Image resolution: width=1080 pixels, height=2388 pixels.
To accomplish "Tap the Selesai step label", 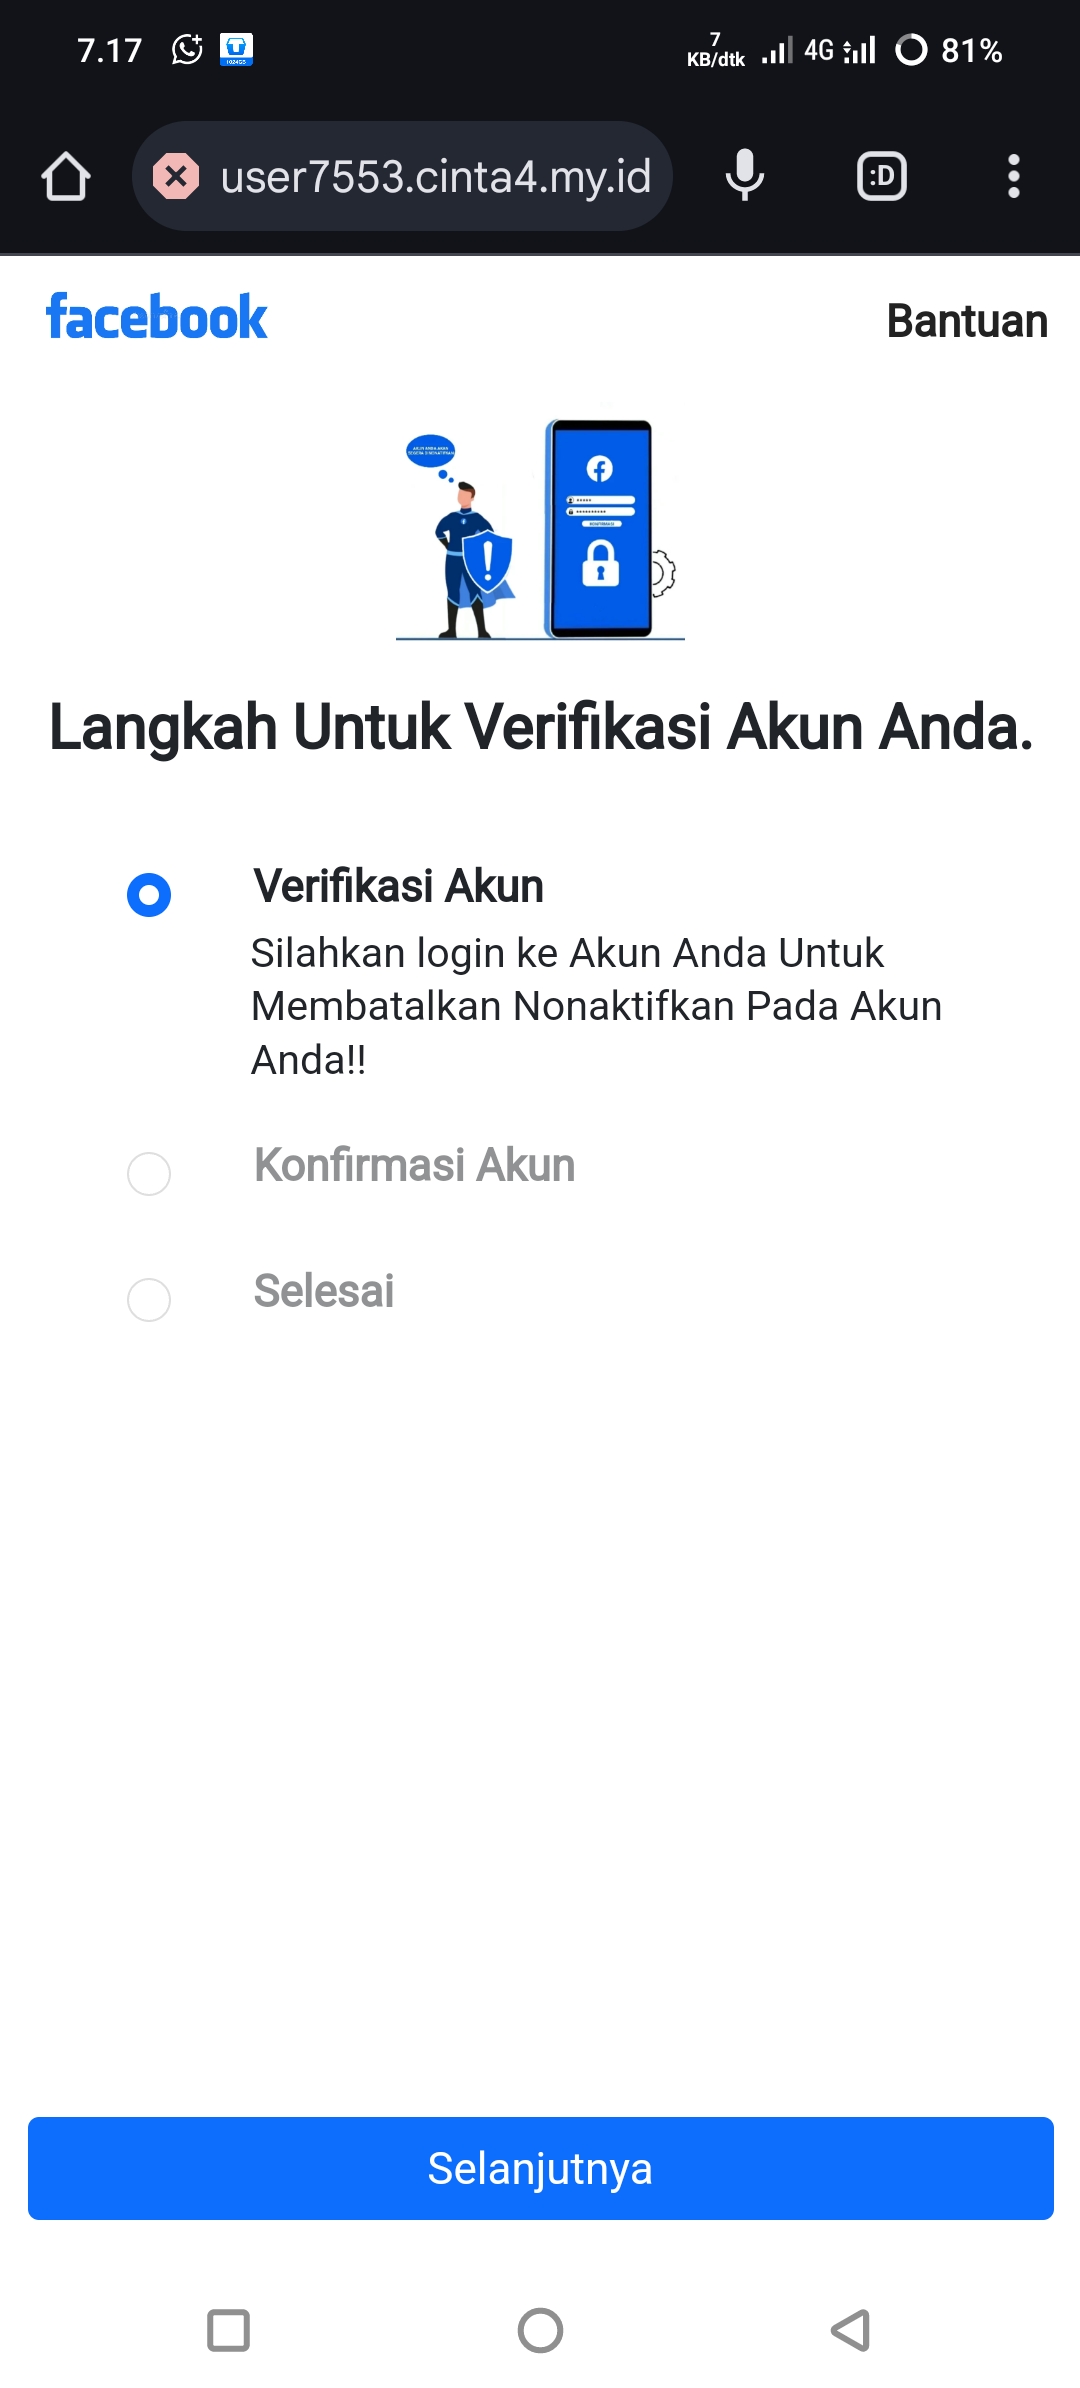I will [x=323, y=1291].
